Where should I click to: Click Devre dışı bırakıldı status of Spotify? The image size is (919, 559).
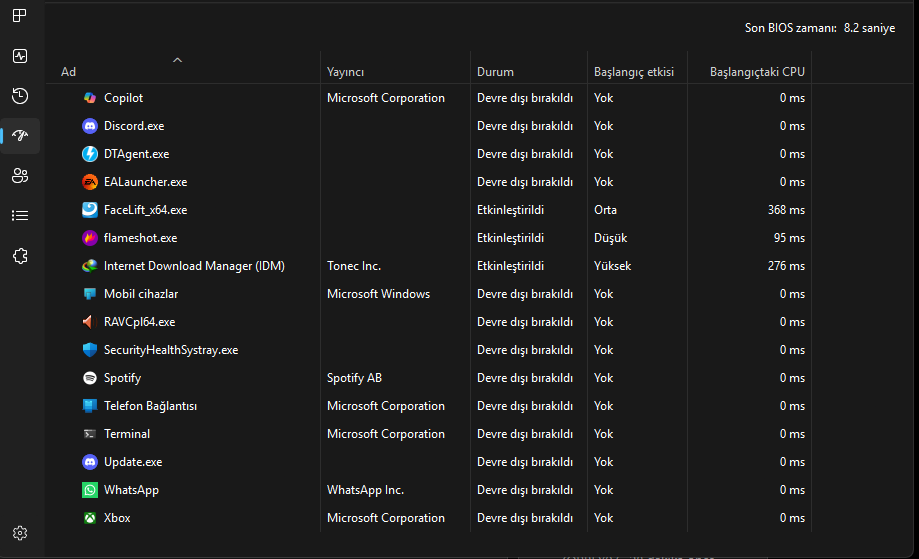525,378
